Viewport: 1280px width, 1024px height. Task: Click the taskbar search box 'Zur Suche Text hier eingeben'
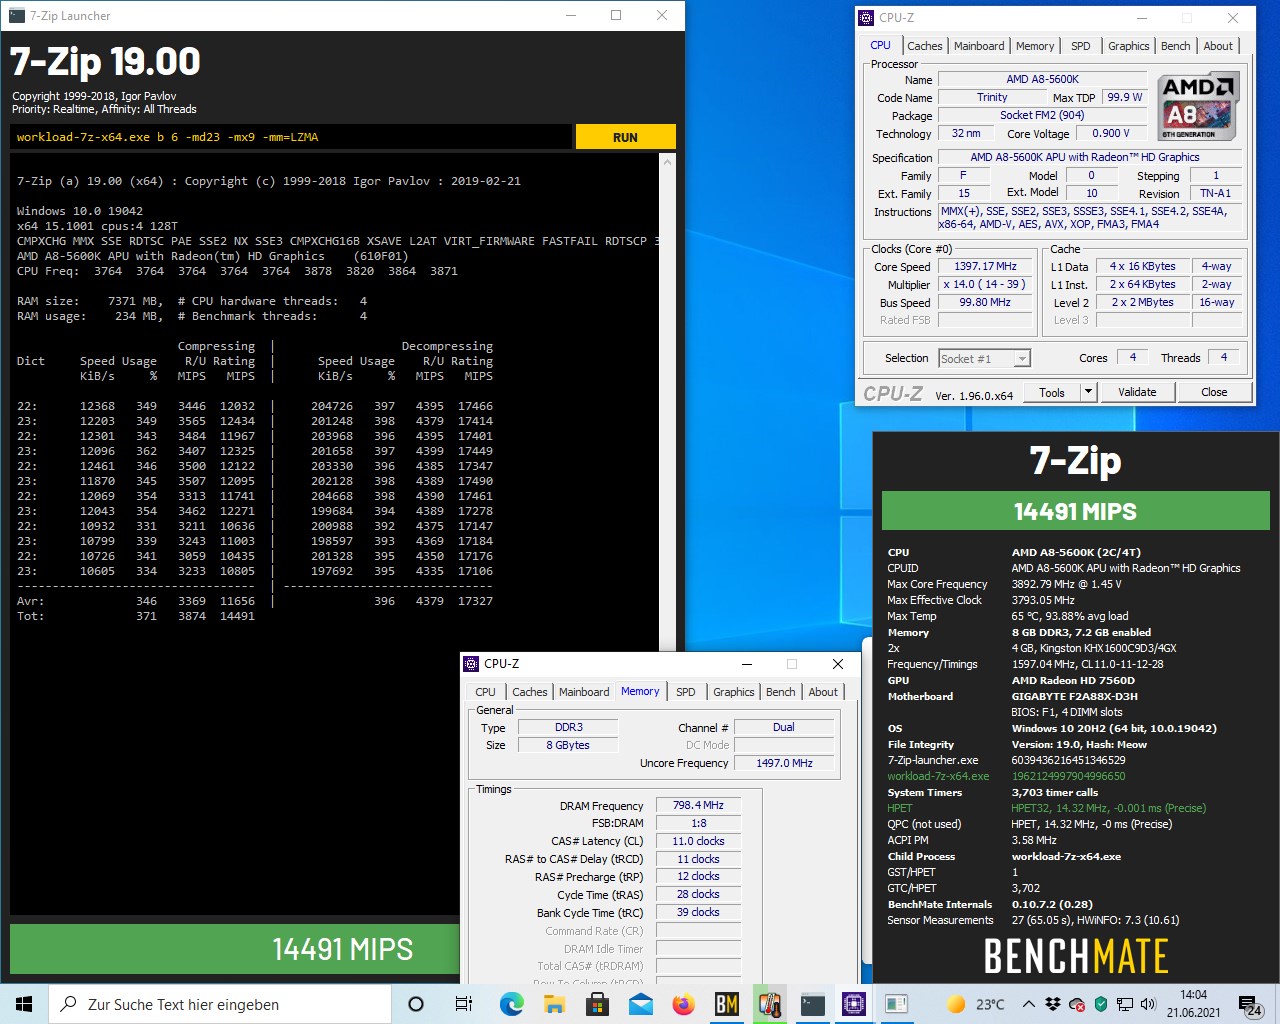coord(219,1004)
